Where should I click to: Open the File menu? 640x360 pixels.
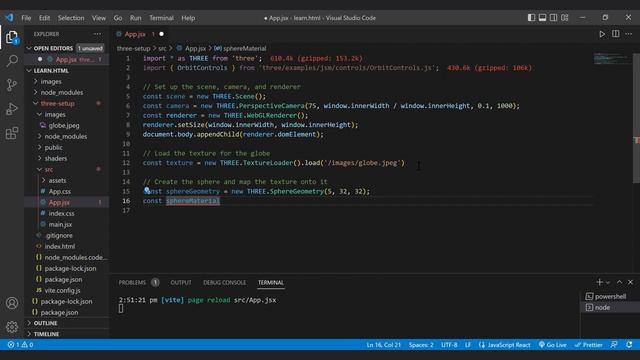[26, 18]
